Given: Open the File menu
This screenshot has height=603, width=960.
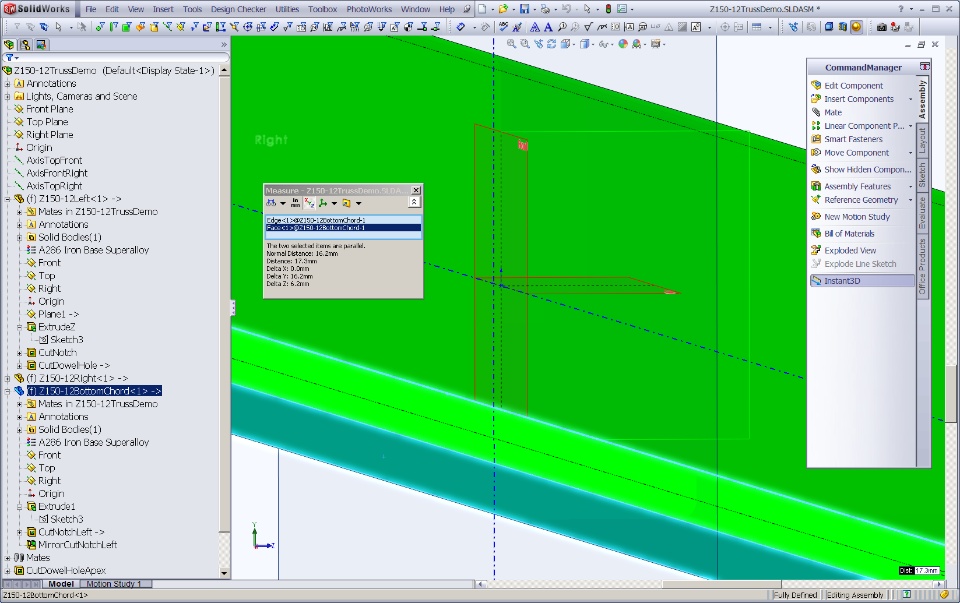Looking at the screenshot, I should tap(91, 9).
